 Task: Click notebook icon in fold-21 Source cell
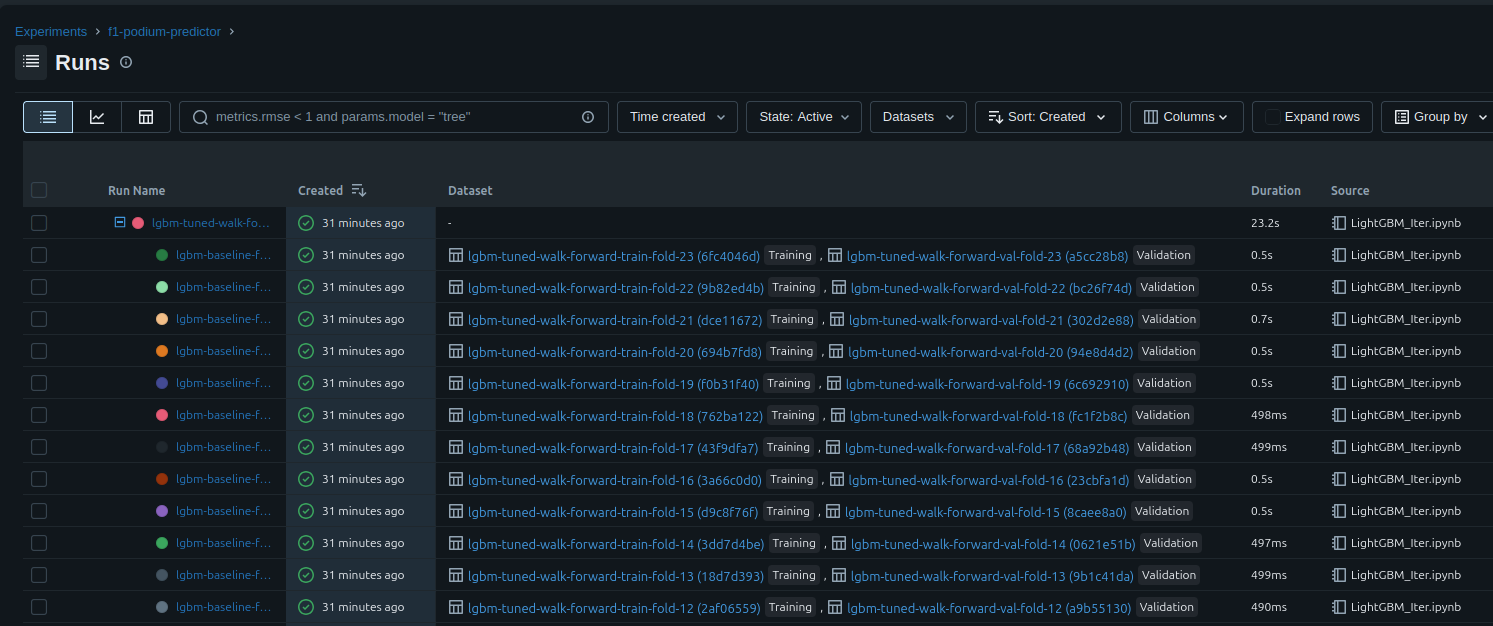coord(1339,319)
